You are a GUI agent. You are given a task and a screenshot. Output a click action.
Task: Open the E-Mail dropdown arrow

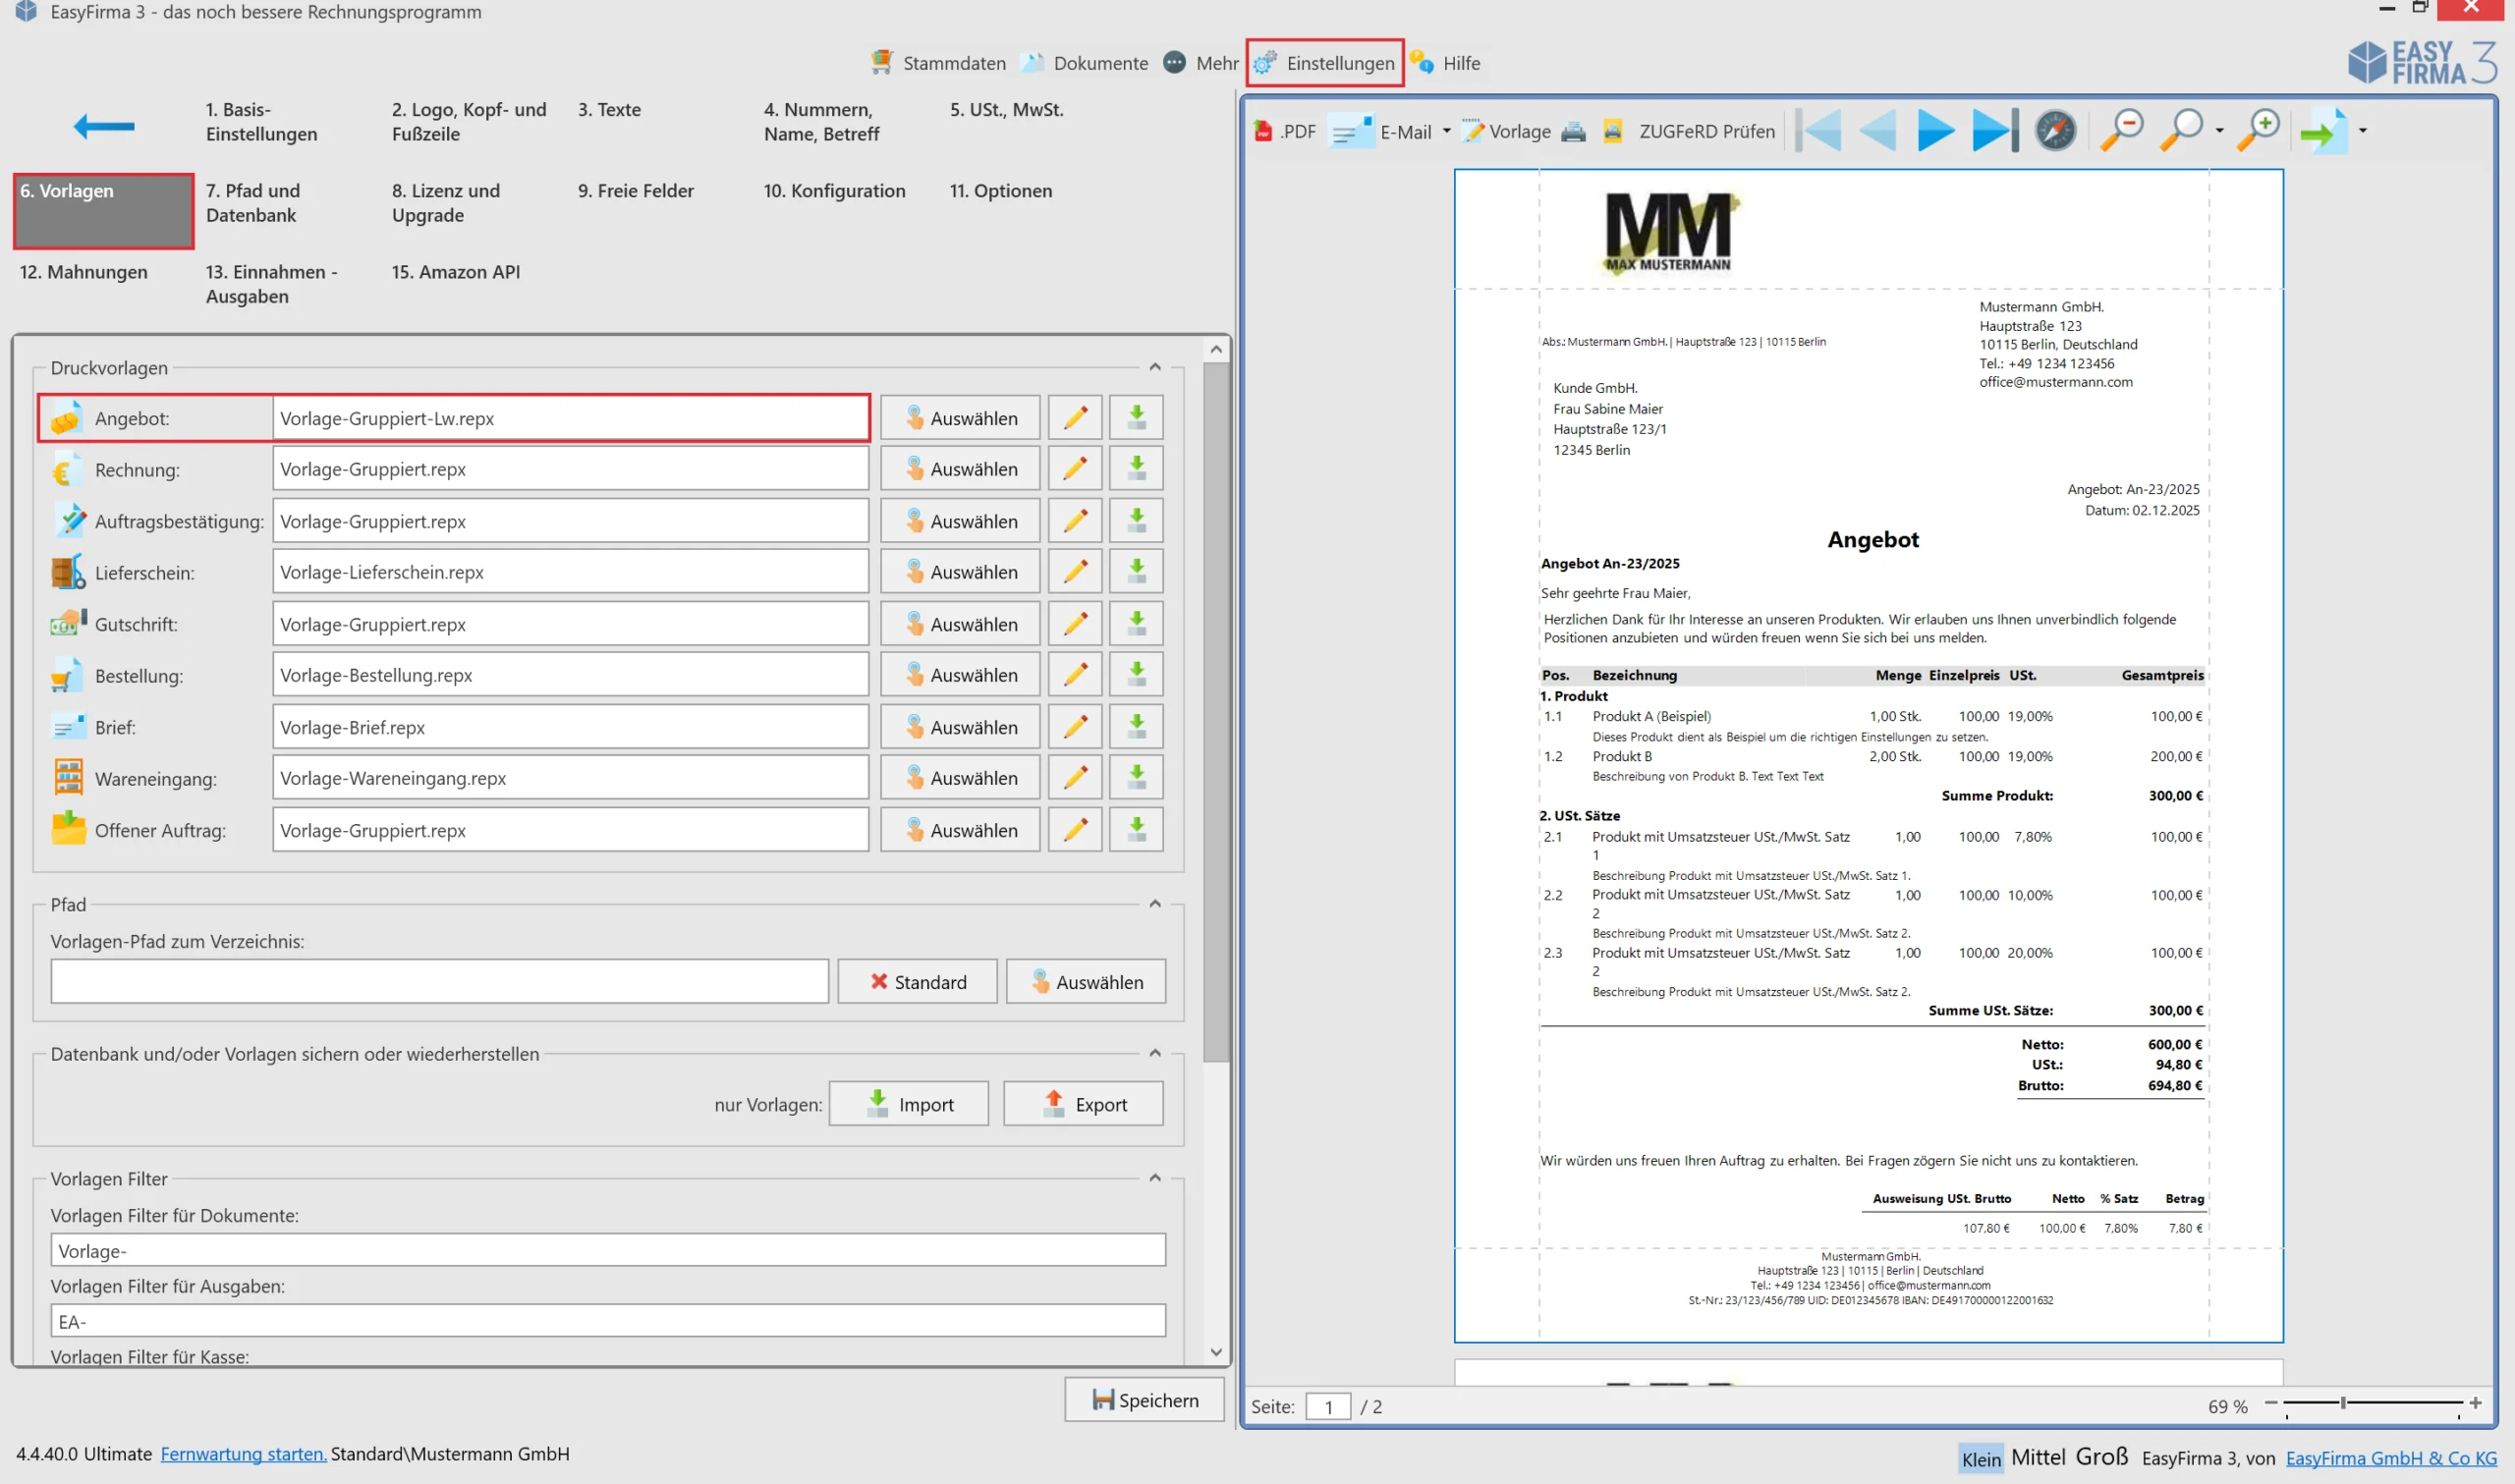point(1446,131)
